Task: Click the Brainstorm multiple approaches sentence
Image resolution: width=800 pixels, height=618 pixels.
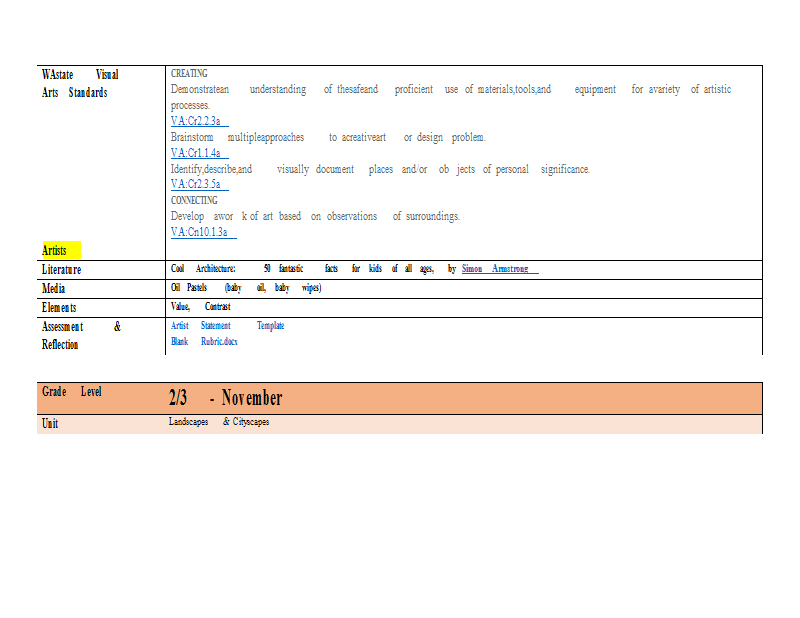Action: (x=328, y=137)
